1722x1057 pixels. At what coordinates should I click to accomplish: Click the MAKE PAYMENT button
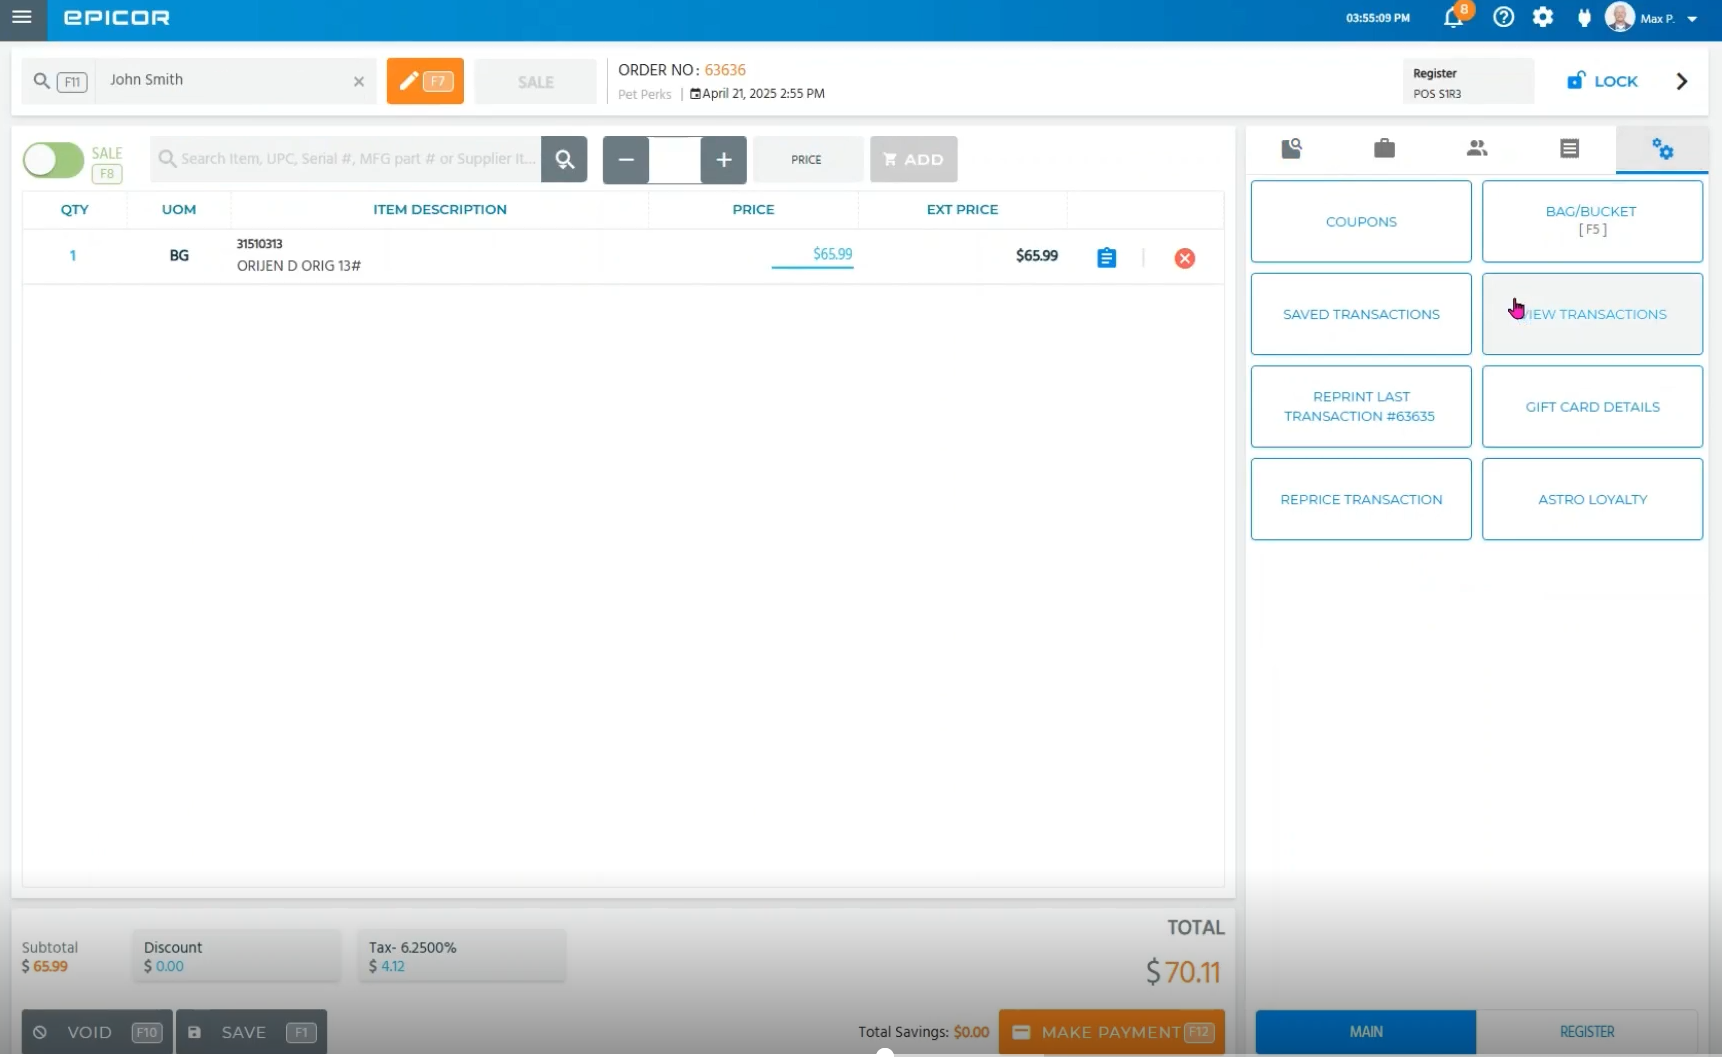(x=1111, y=1032)
